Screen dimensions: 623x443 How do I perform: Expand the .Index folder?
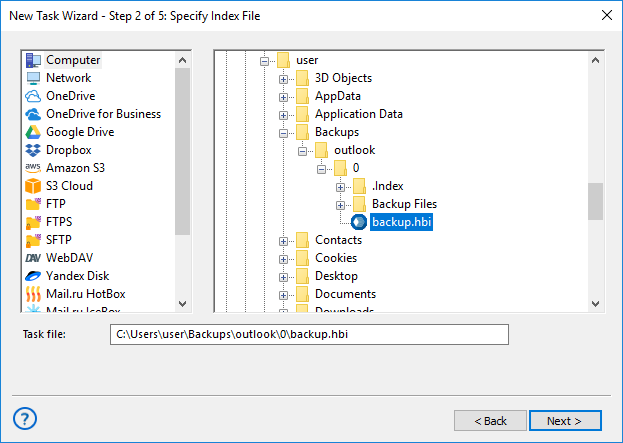(x=341, y=187)
